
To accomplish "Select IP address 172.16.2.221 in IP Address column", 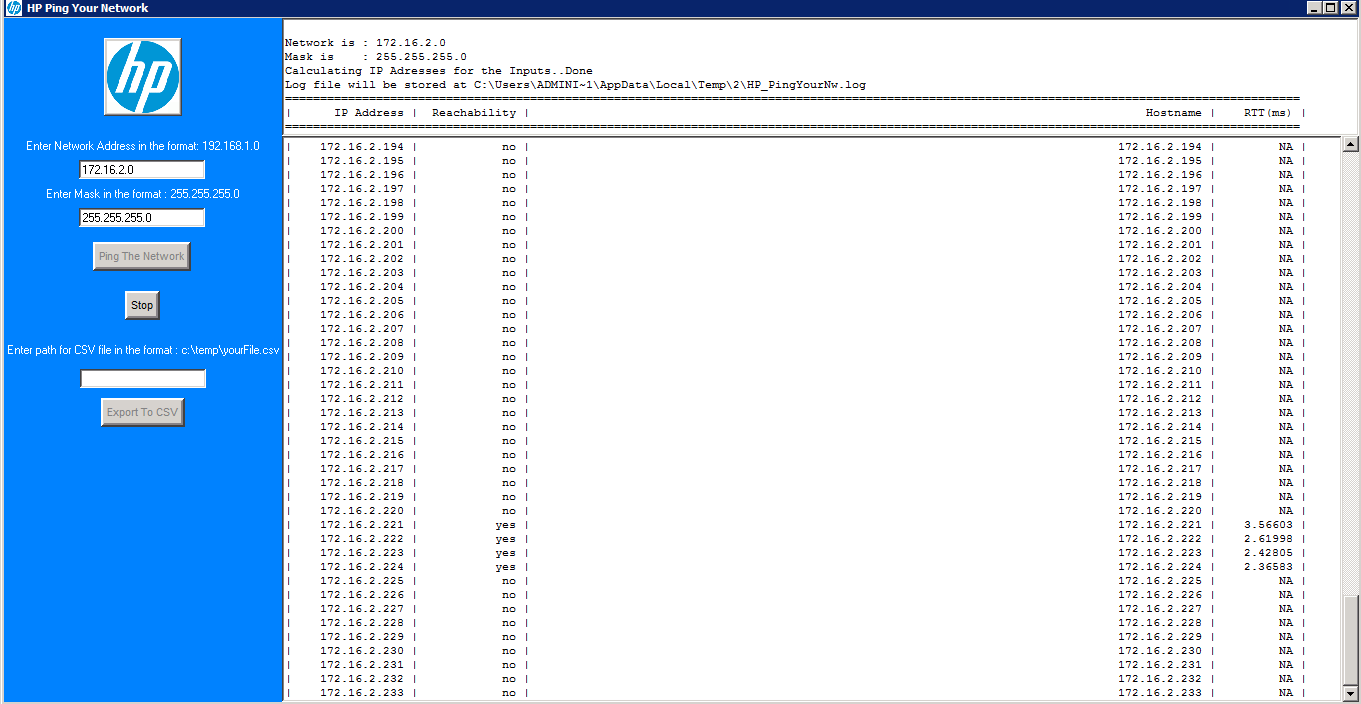I will [x=362, y=525].
